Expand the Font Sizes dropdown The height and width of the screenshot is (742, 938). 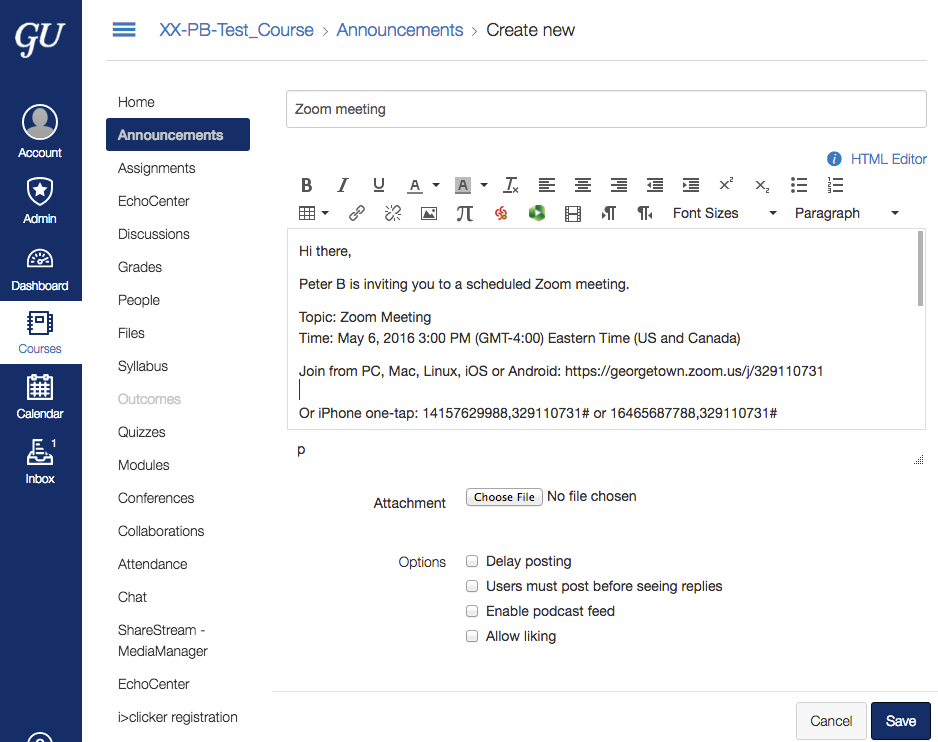click(724, 213)
